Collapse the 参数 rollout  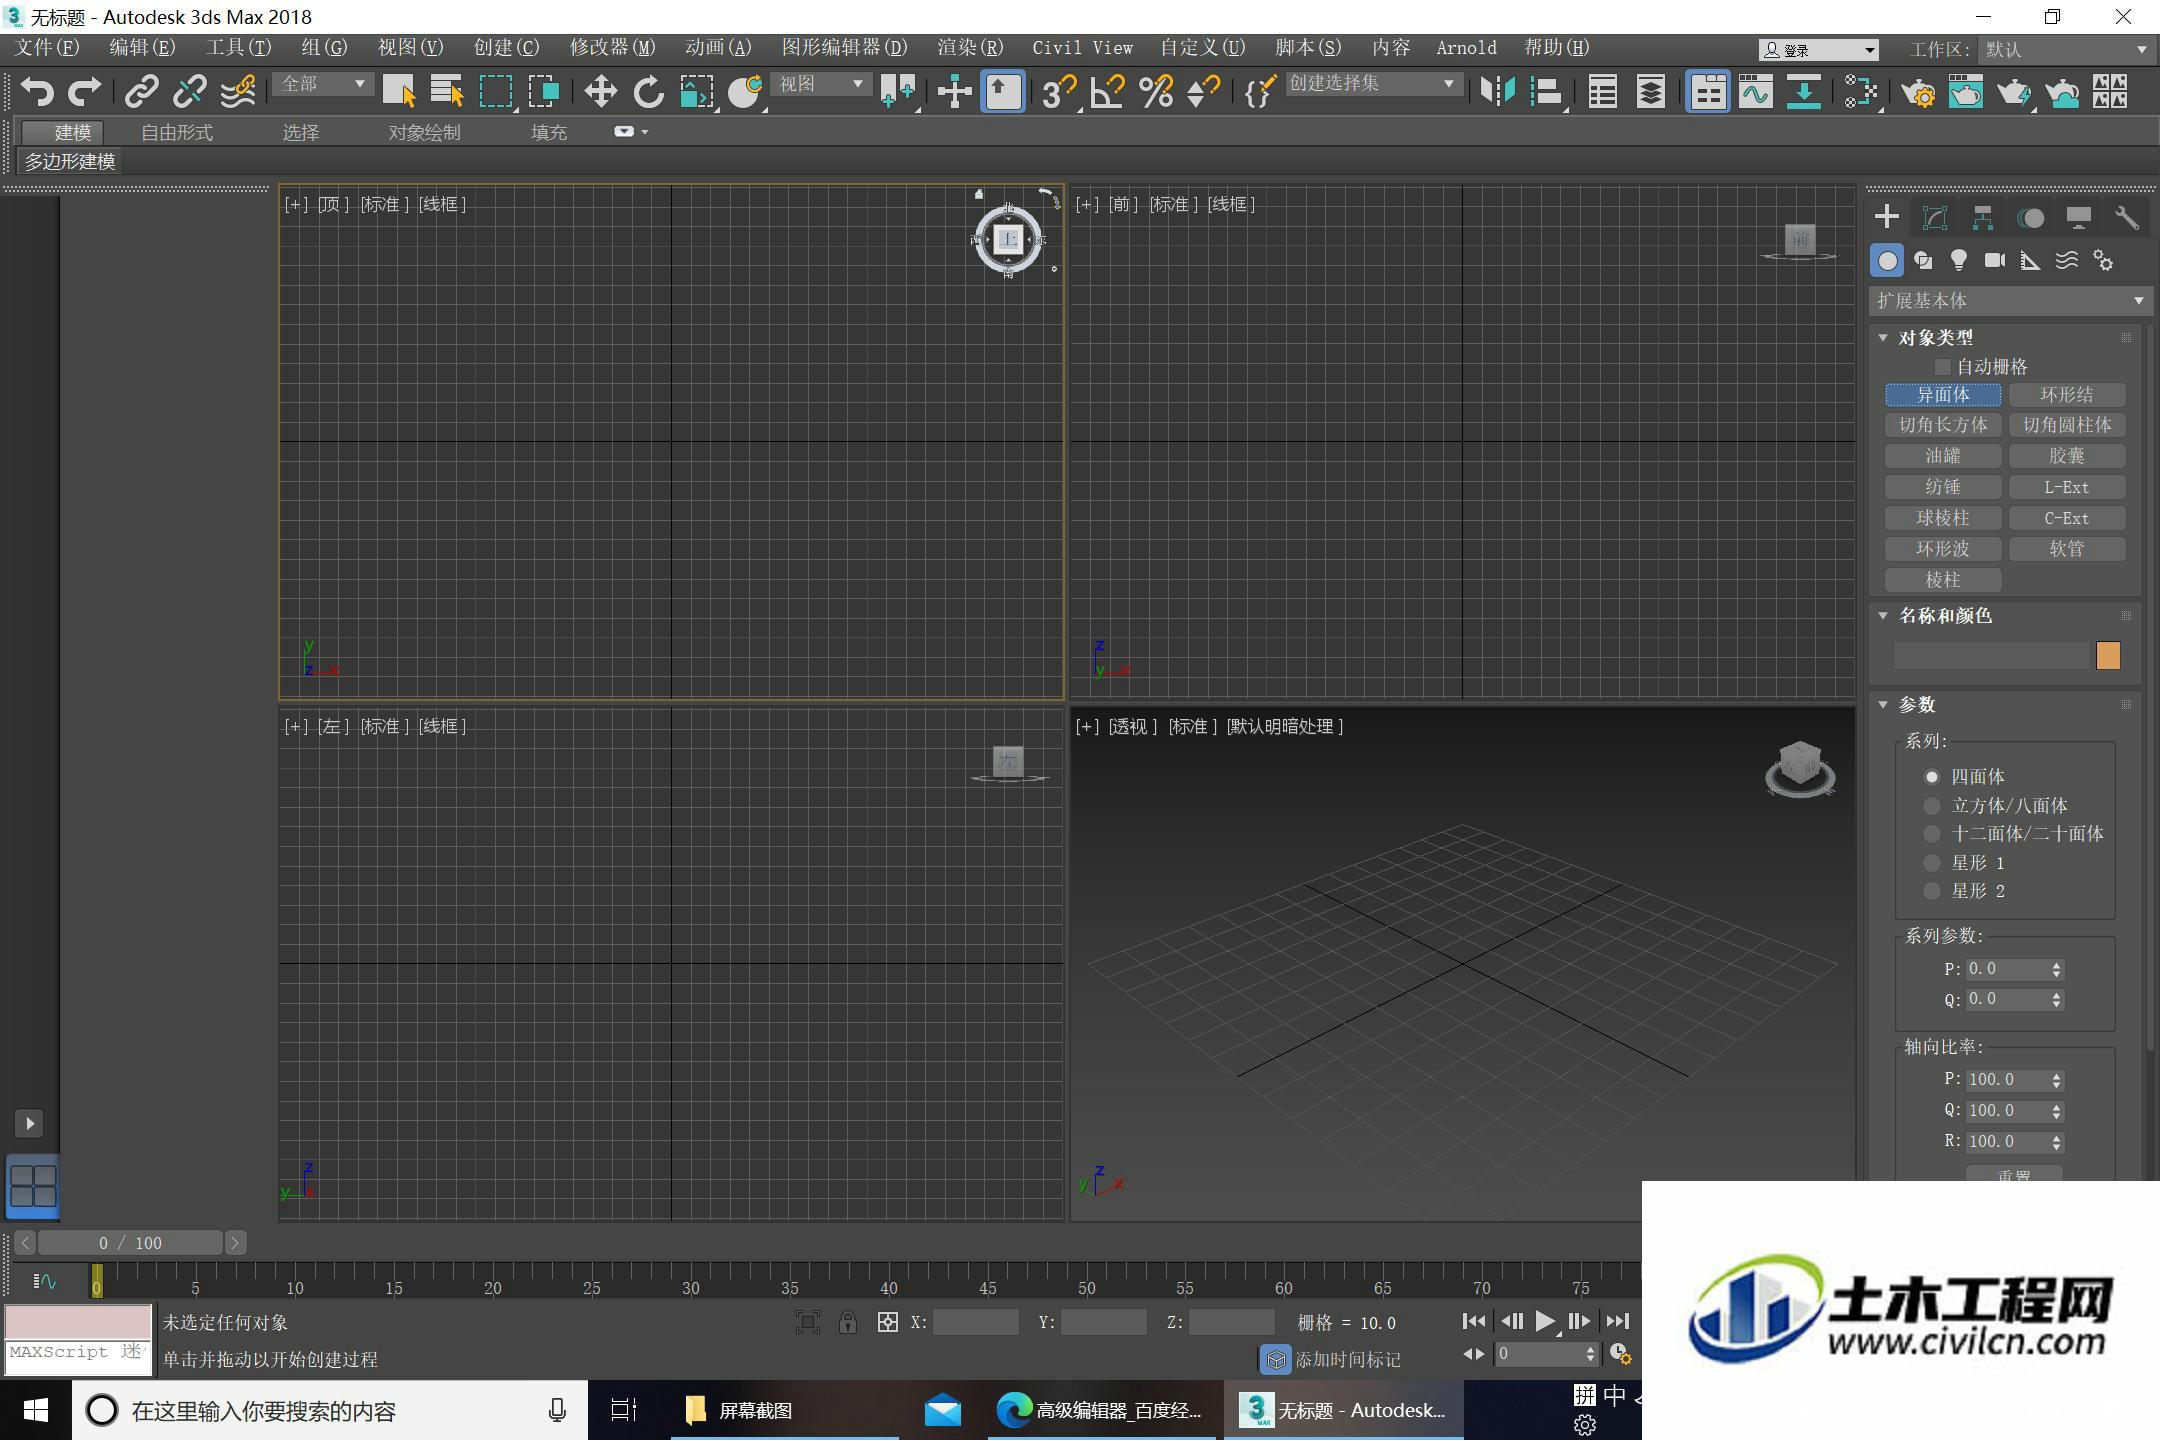pos(1883,704)
